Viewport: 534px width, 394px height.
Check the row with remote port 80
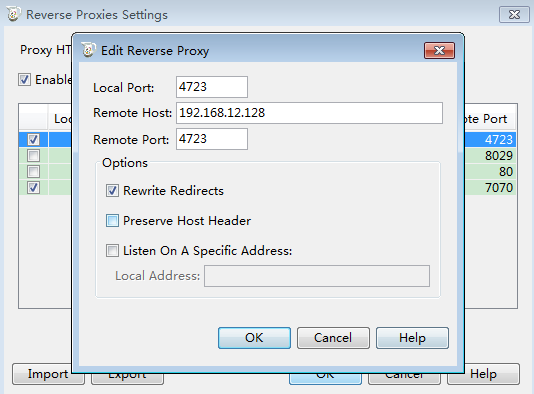tap(33, 171)
